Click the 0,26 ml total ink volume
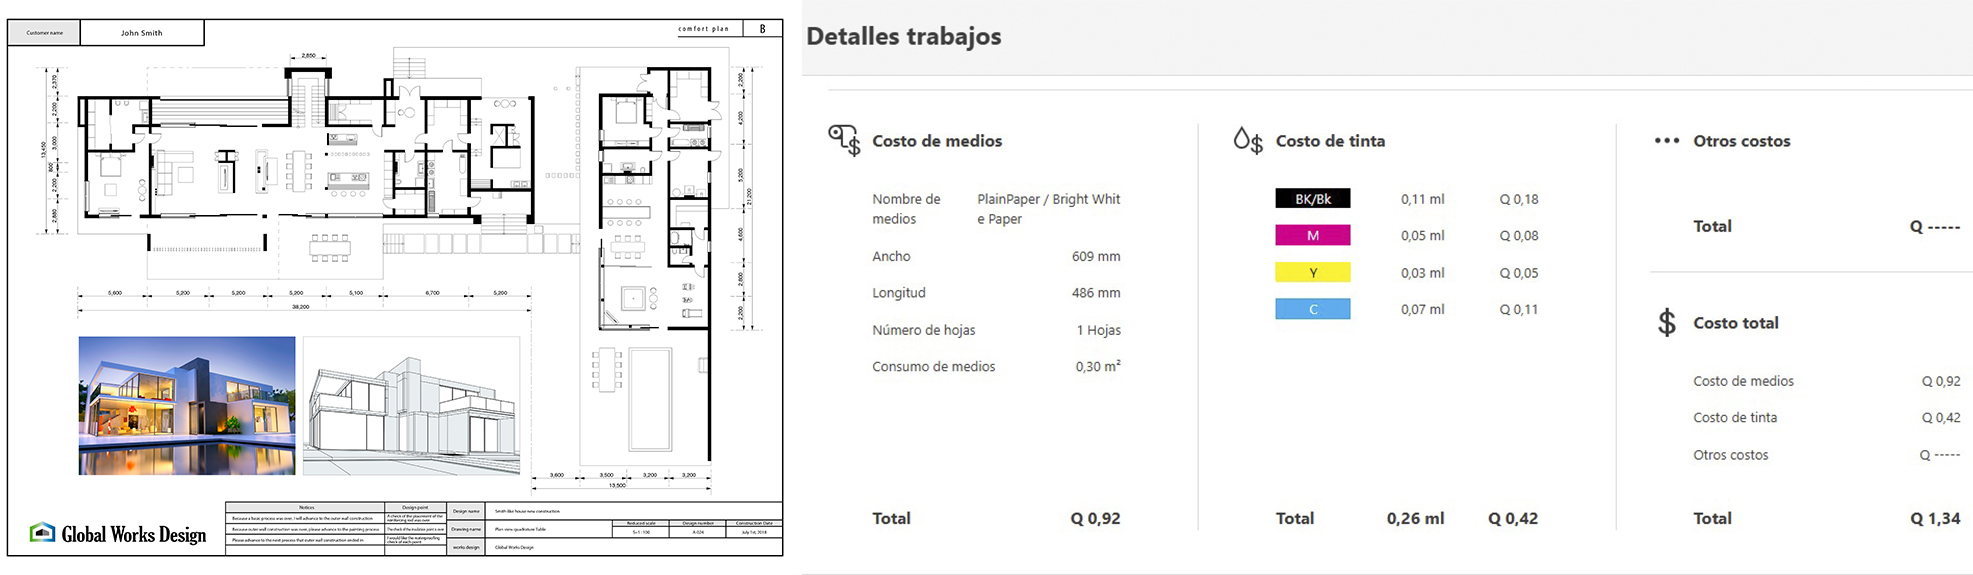This screenshot has height=575, width=1973. click(1415, 518)
